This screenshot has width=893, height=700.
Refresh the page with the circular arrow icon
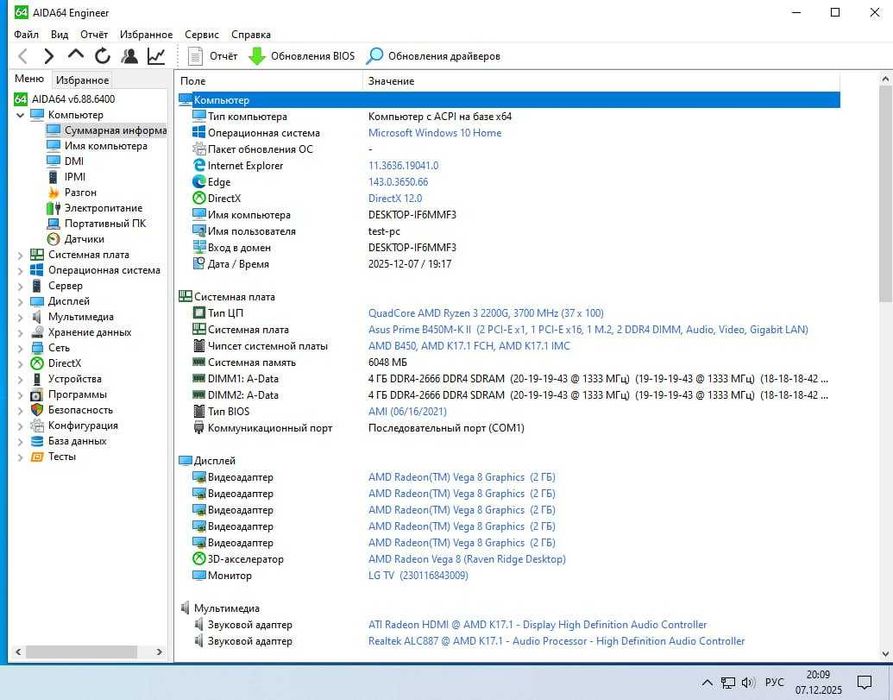coord(103,56)
